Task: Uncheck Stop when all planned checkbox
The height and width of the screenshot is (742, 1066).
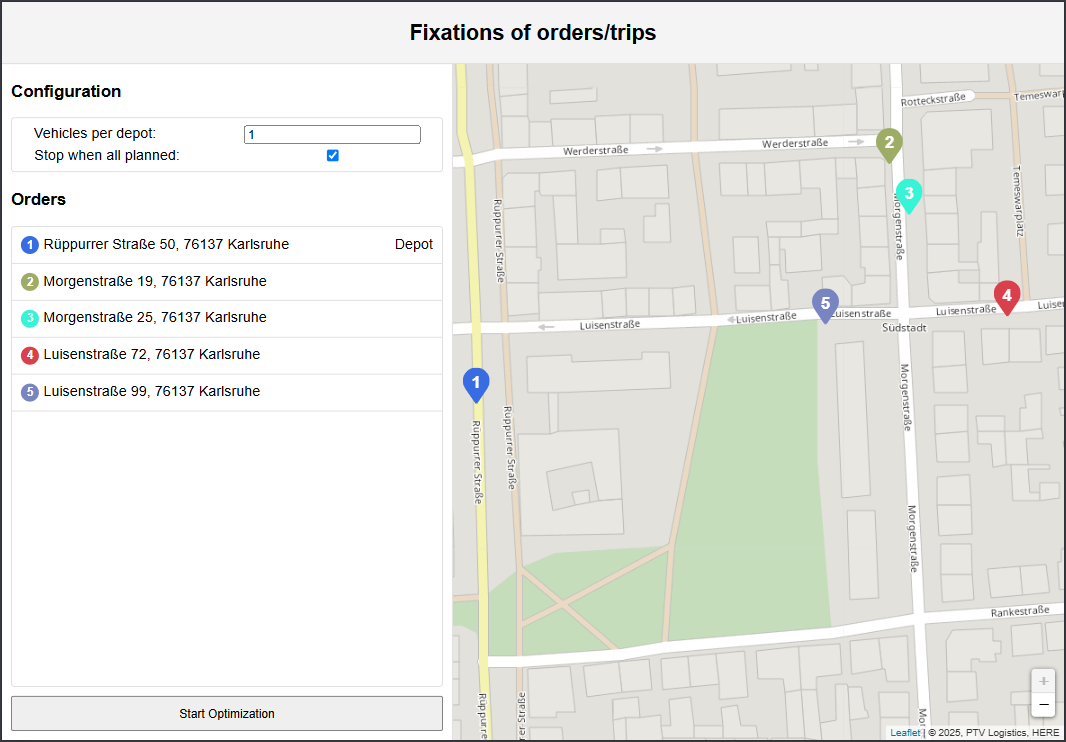Action: click(x=332, y=155)
